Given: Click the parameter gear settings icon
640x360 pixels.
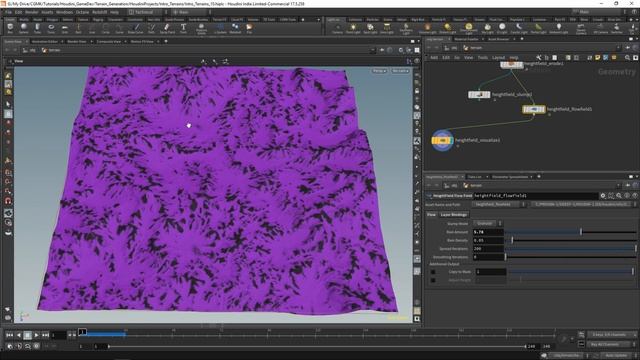Looking at the screenshot, I should pyautogui.click(x=602, y=196).
